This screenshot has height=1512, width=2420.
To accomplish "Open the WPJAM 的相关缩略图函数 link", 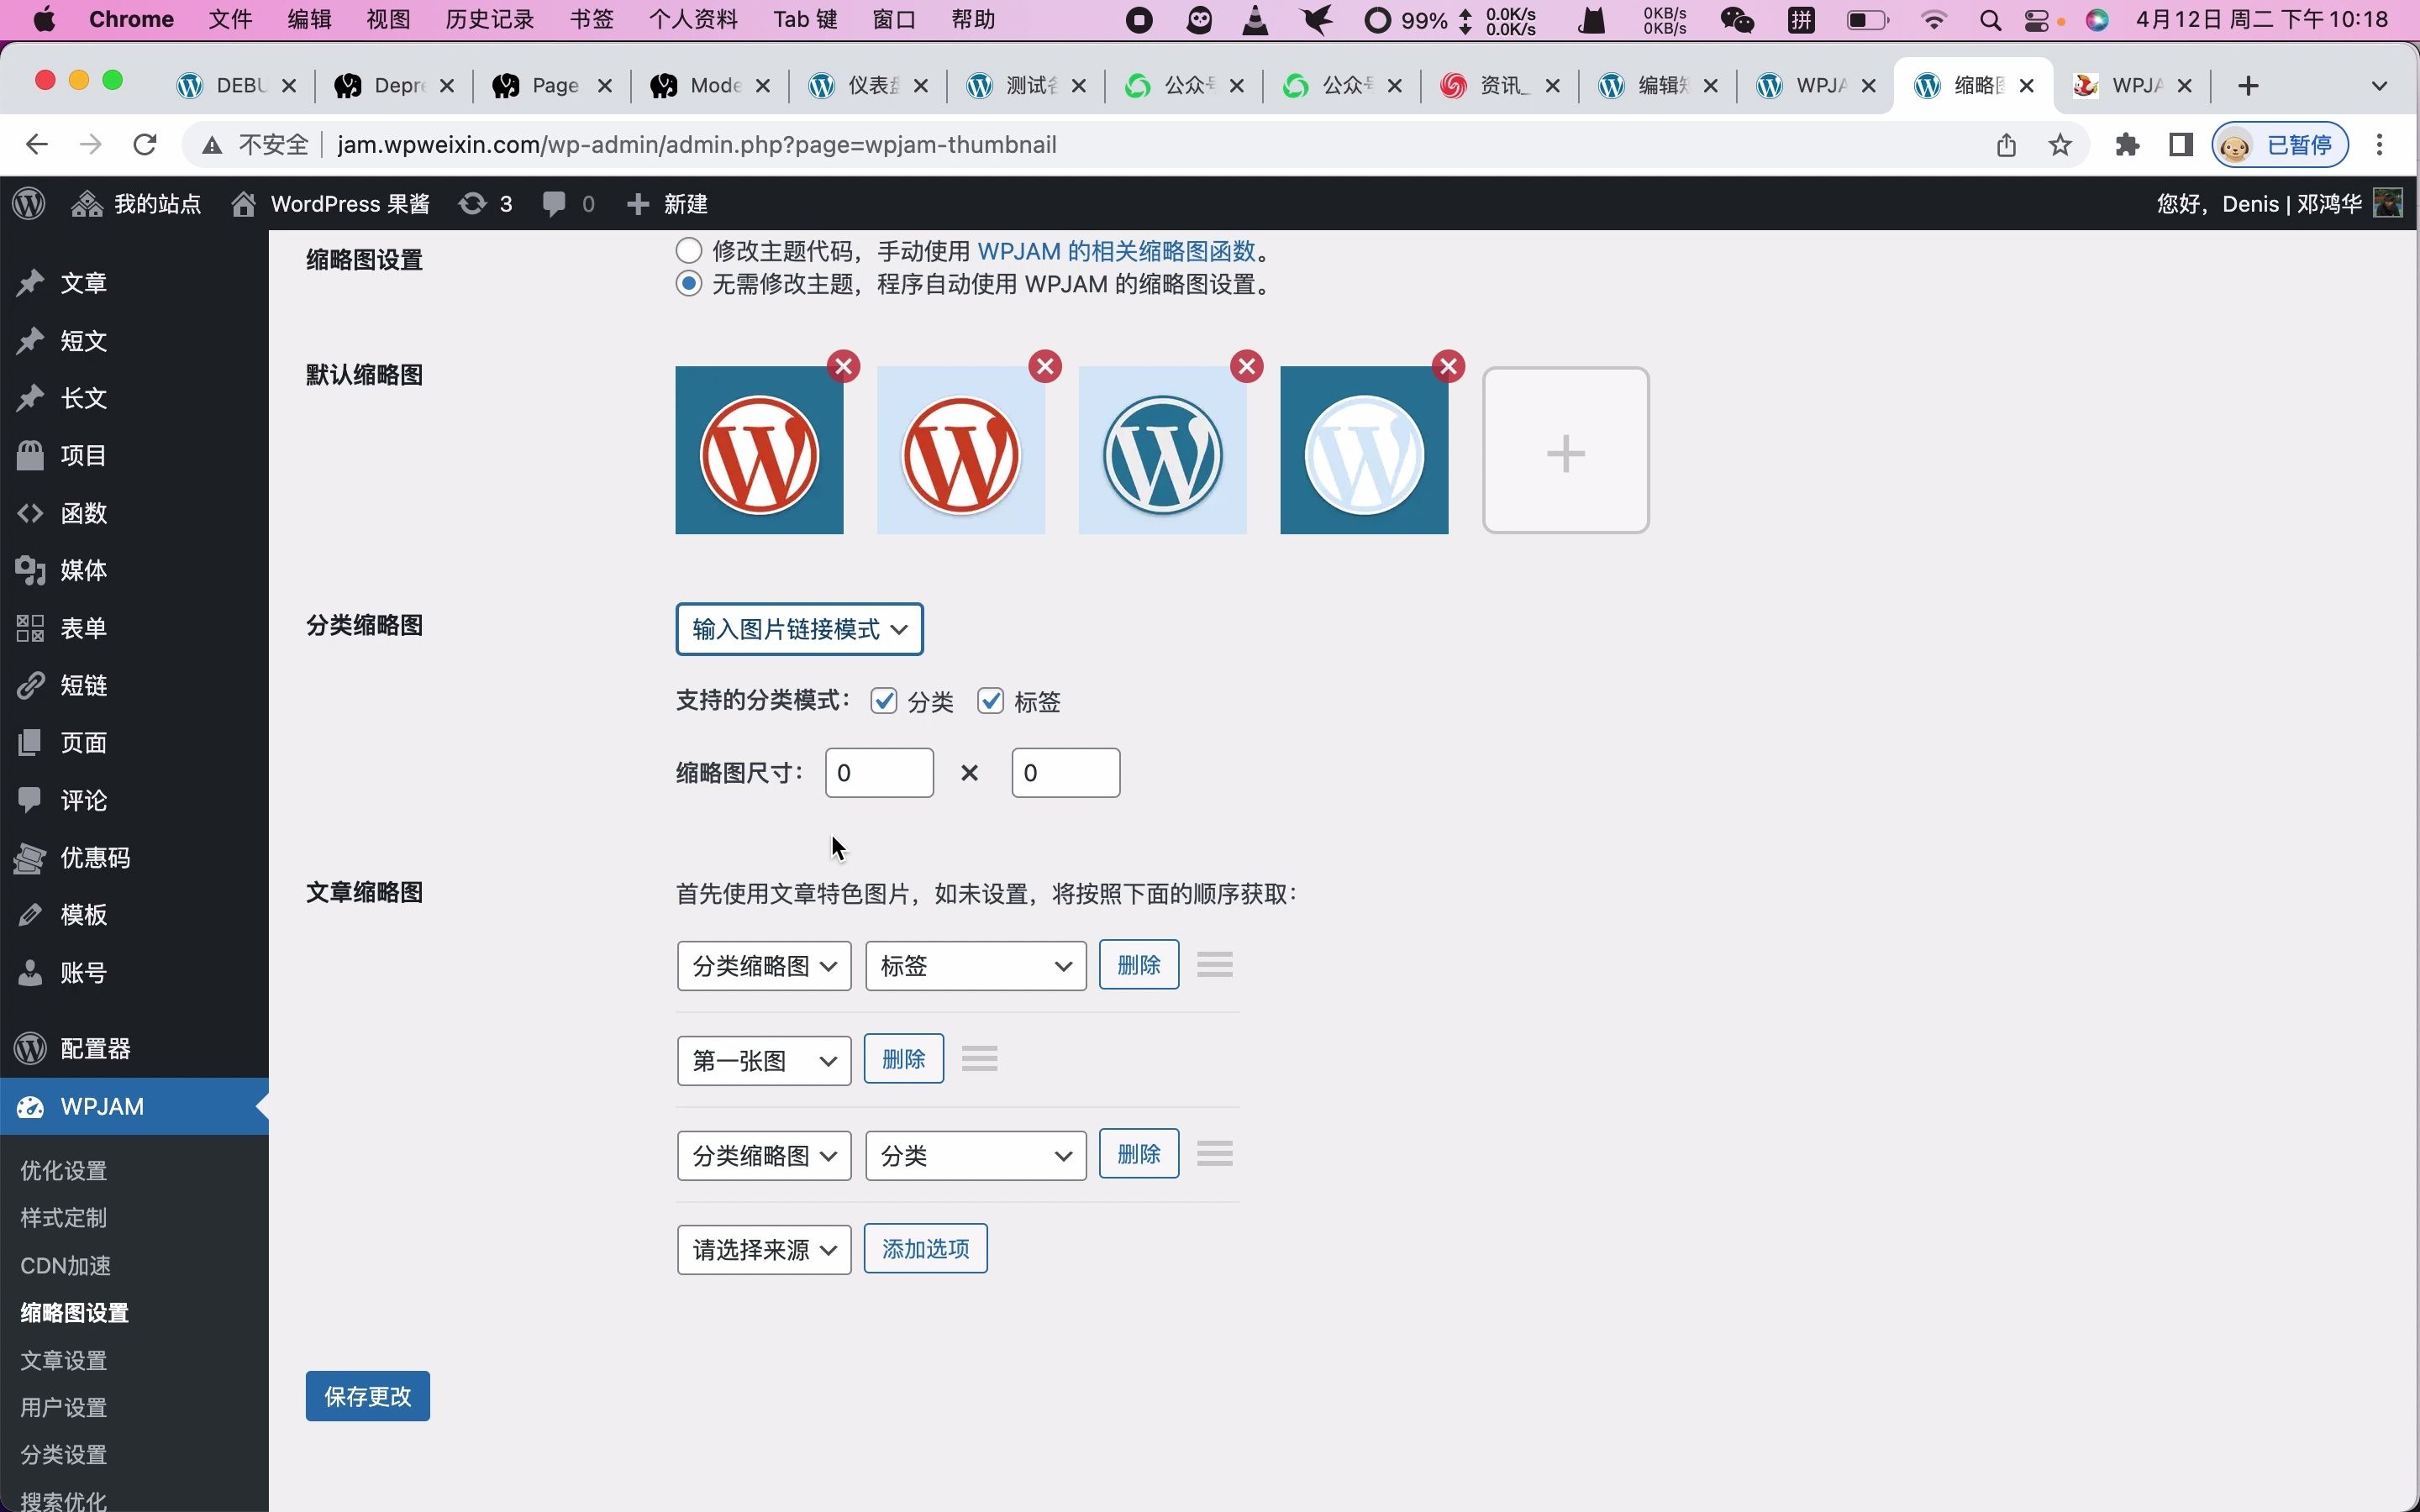I will point(1116,250).
